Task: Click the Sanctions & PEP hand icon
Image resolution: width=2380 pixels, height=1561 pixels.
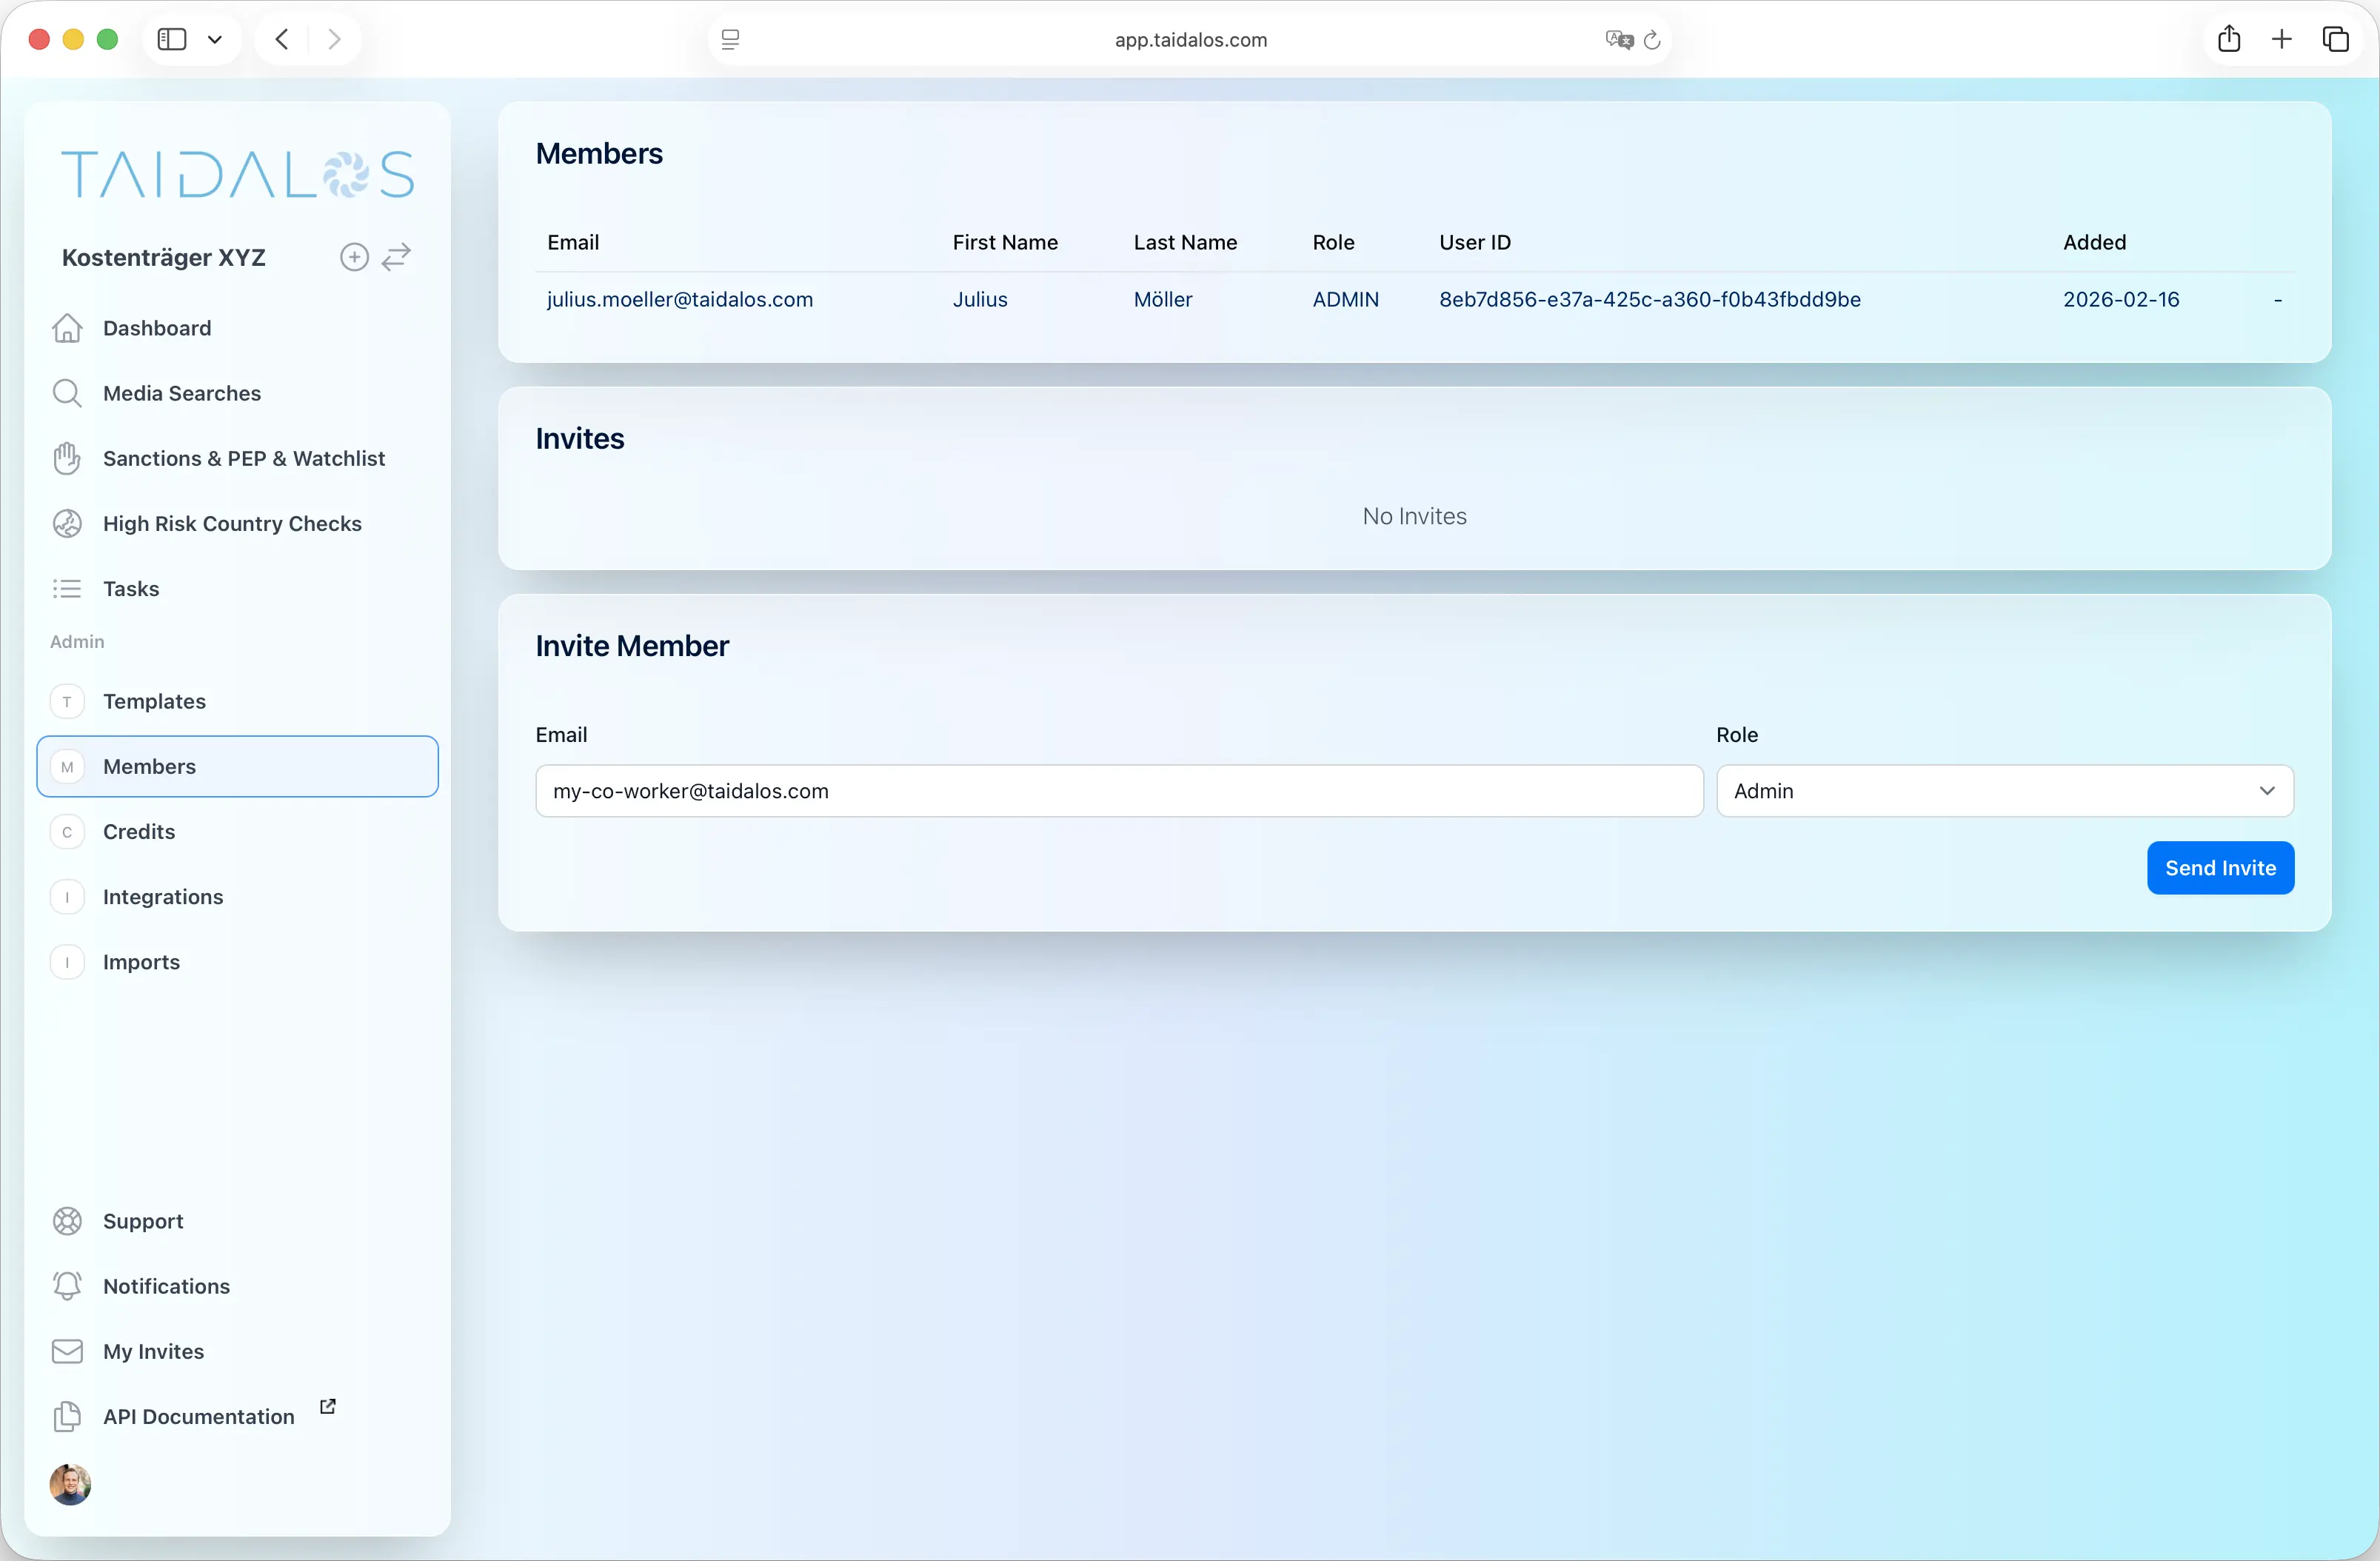Action: (x=66, y=458)
